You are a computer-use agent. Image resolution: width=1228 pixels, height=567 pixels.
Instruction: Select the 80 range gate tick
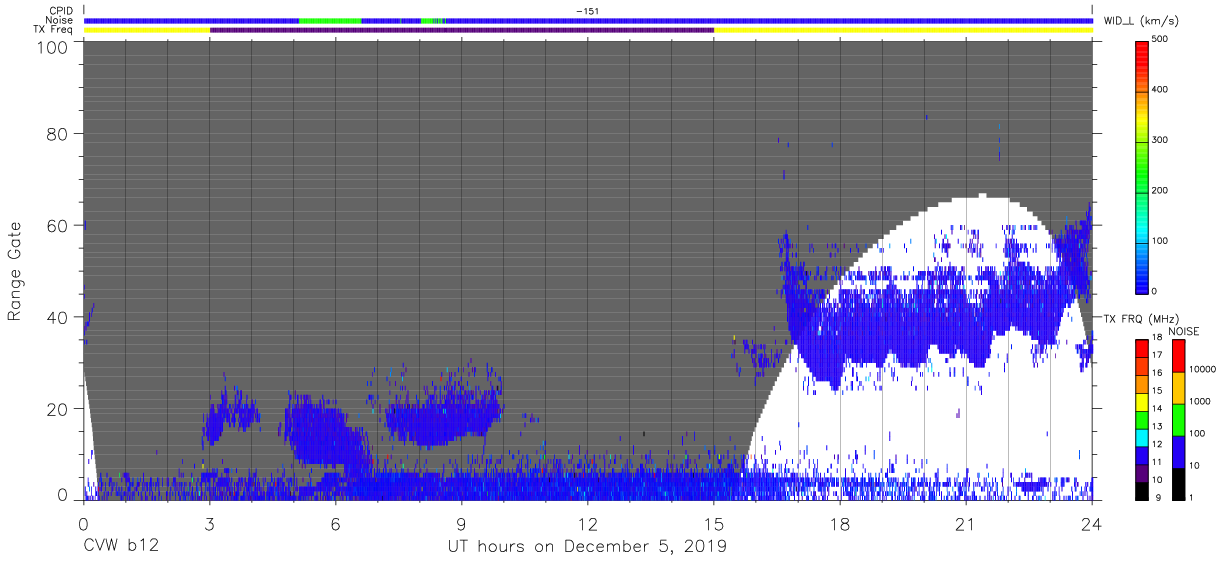(58, 133)
